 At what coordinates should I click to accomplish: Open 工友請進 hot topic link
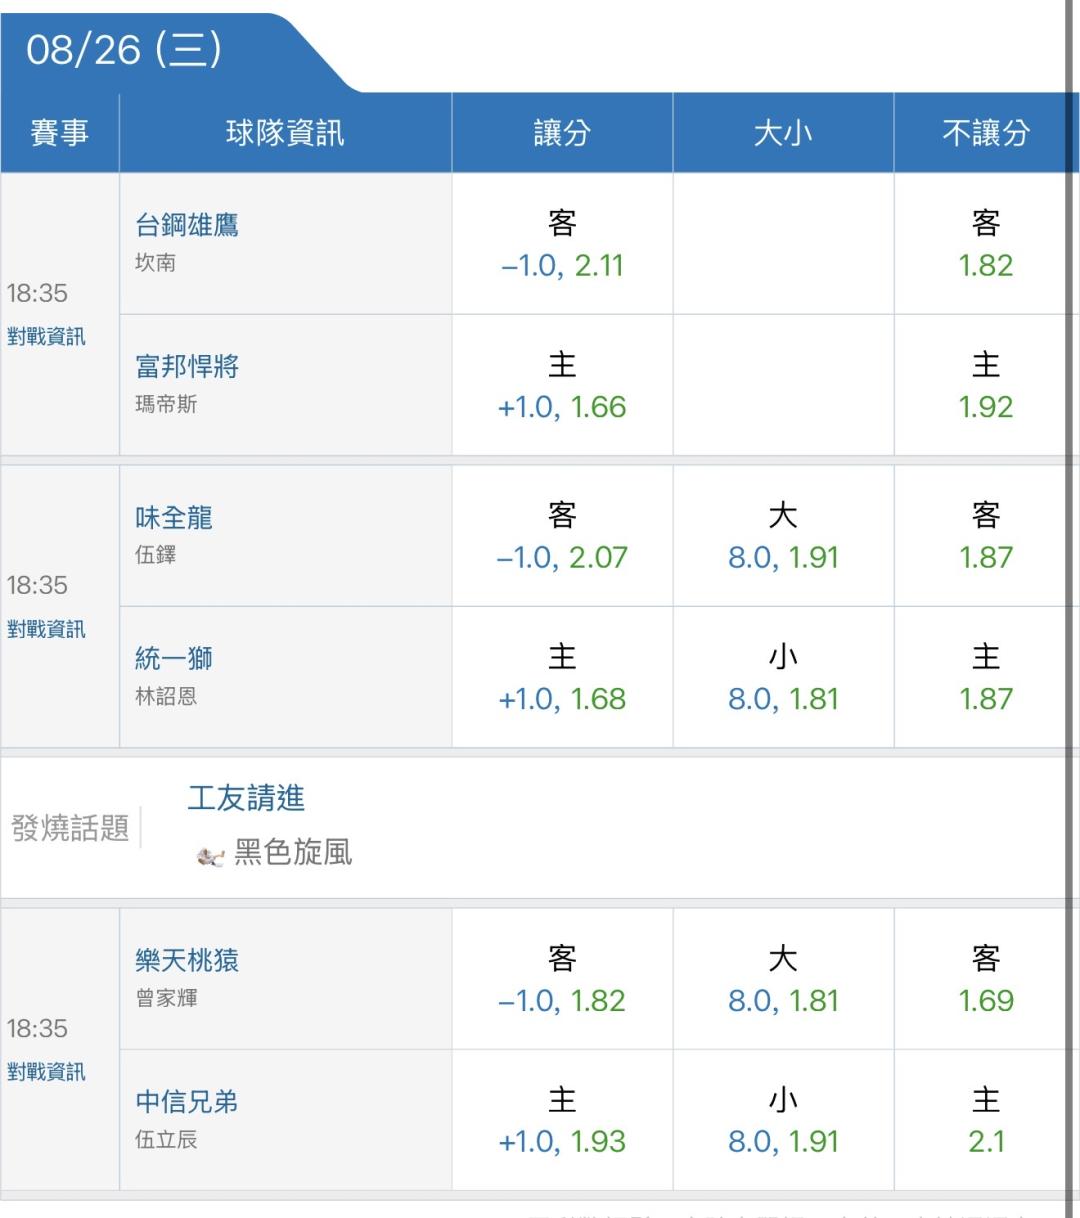(x=246, y=798)
